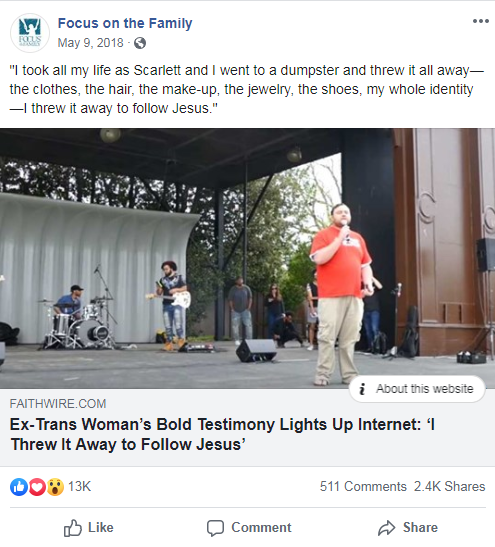Screen dimensions: 495x547
Task: Open the three-dot post options menu
Action: [480, 21]
